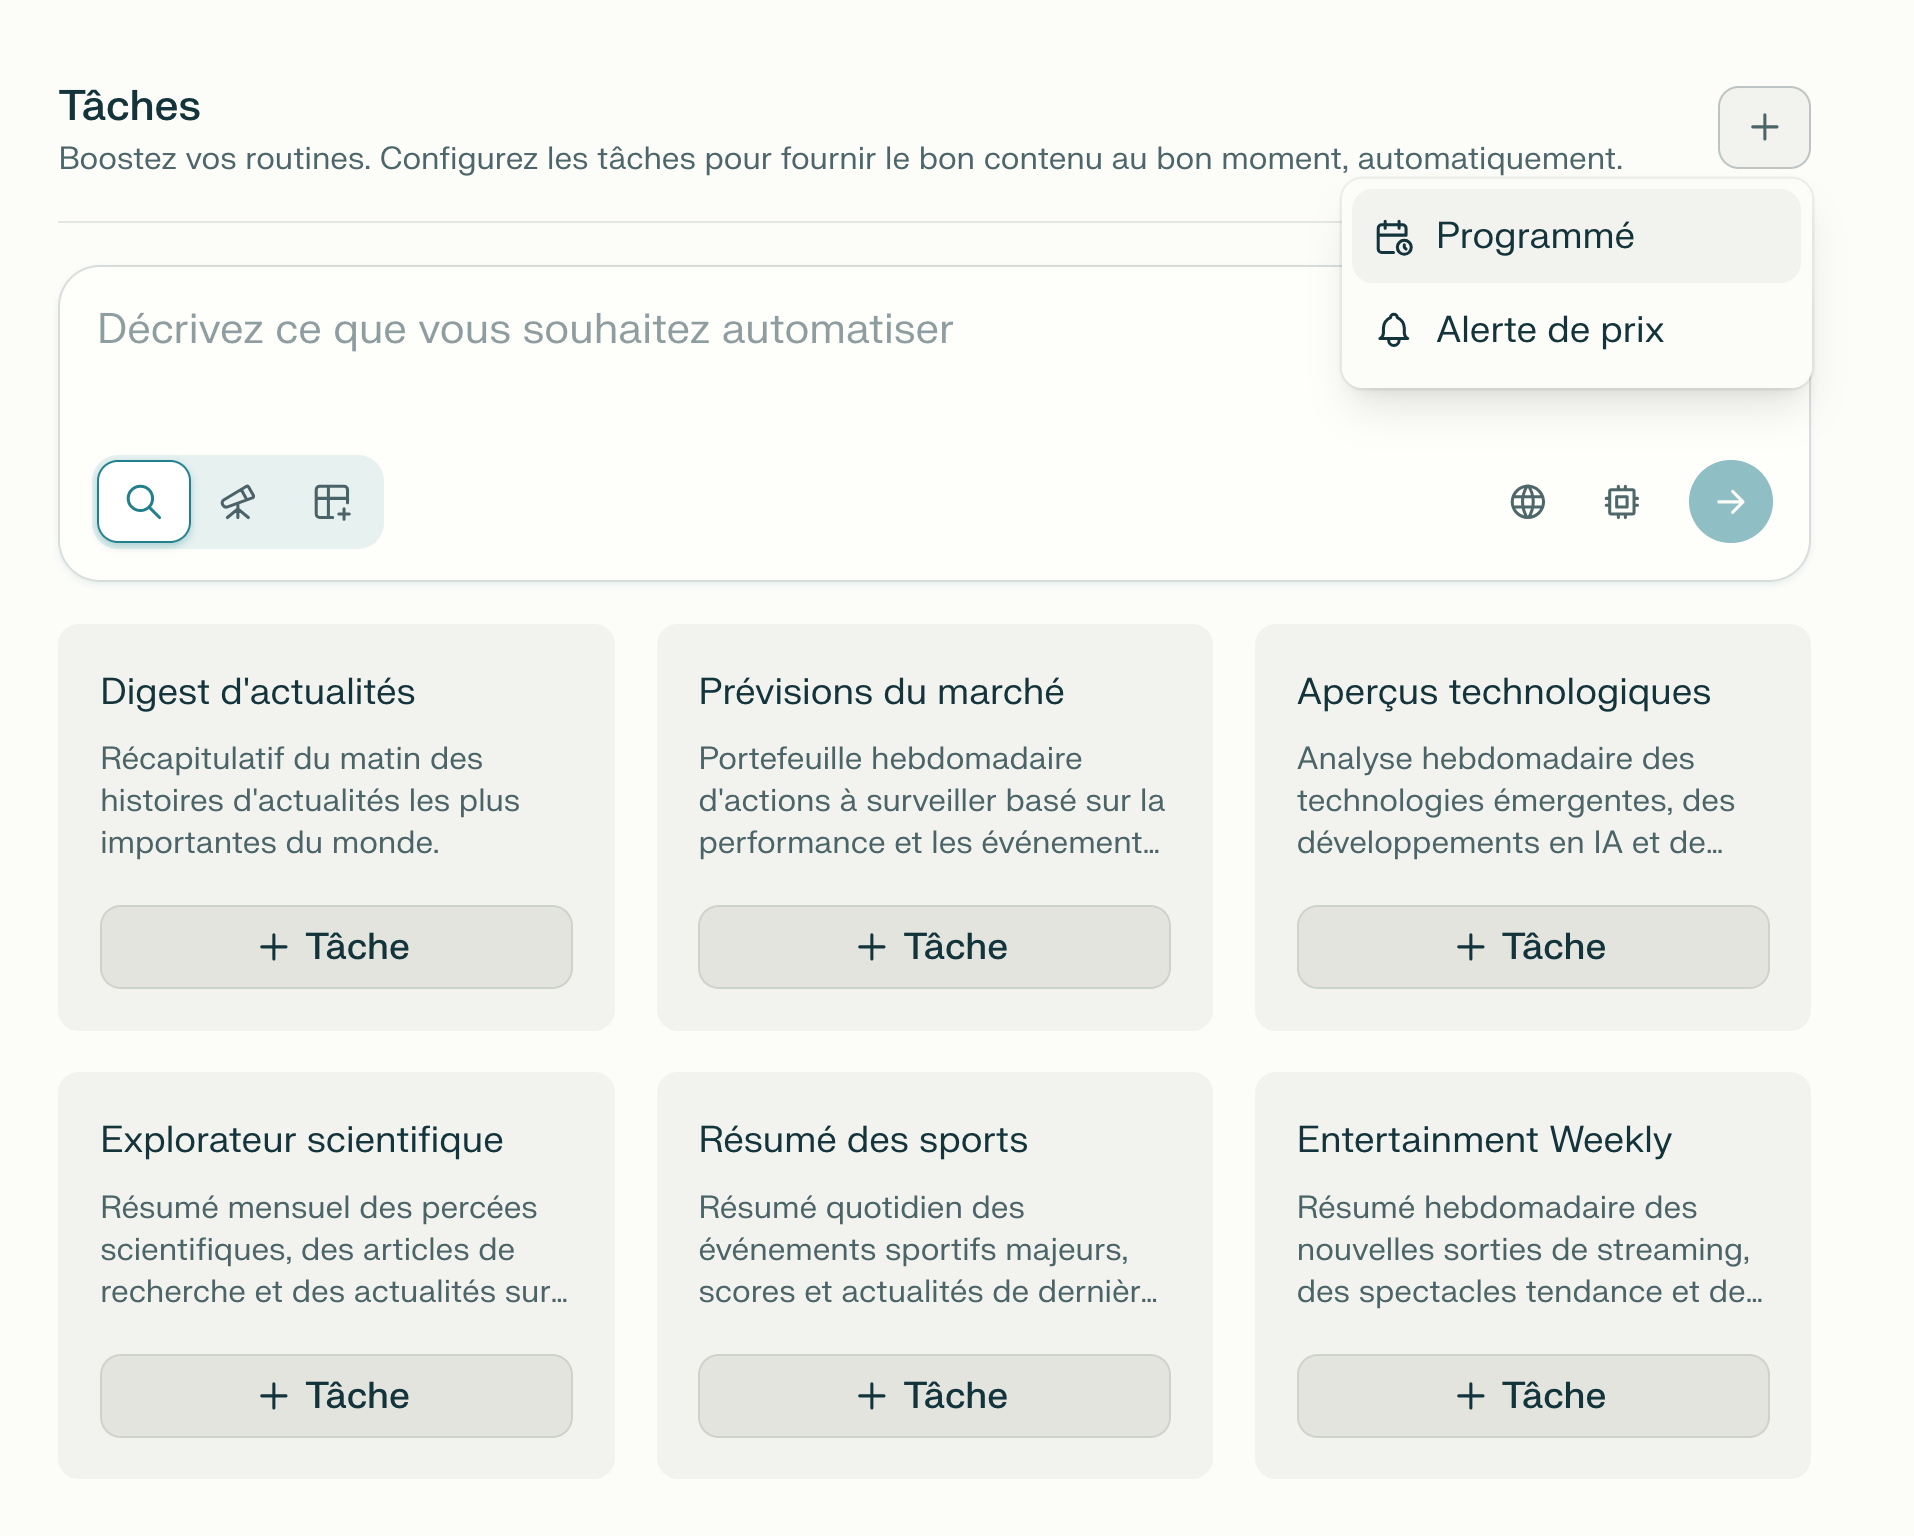The height and width of the screenshot is (1536, 1914).
Task: Add Tâche for Digest d'actualités
Action: click(336, 947)
